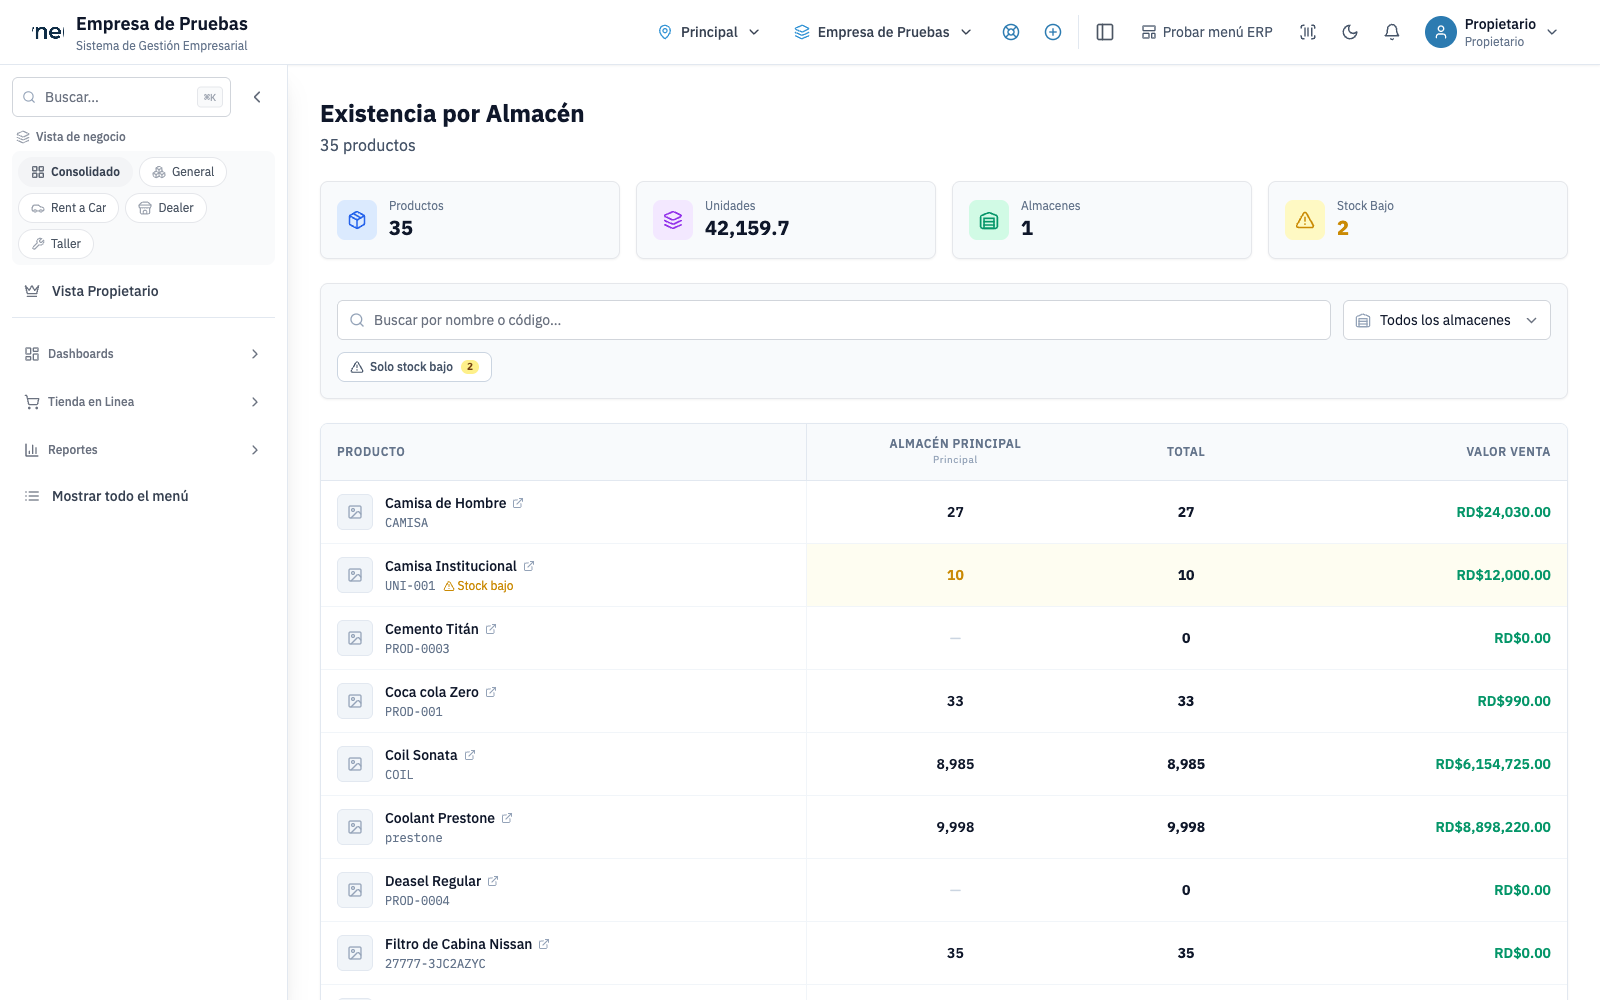Click the Productos summary card

pyautogui.click(x=470, y=220)
